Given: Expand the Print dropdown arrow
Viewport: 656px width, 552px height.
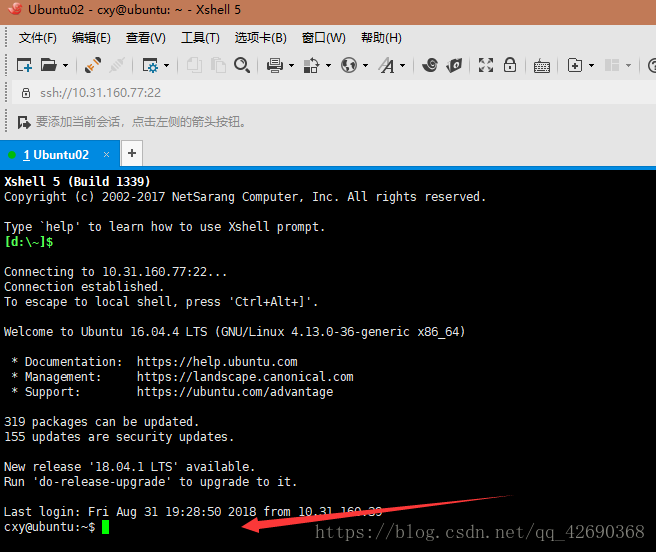Looking at the screenshot, I should click(x=291, y=65).
